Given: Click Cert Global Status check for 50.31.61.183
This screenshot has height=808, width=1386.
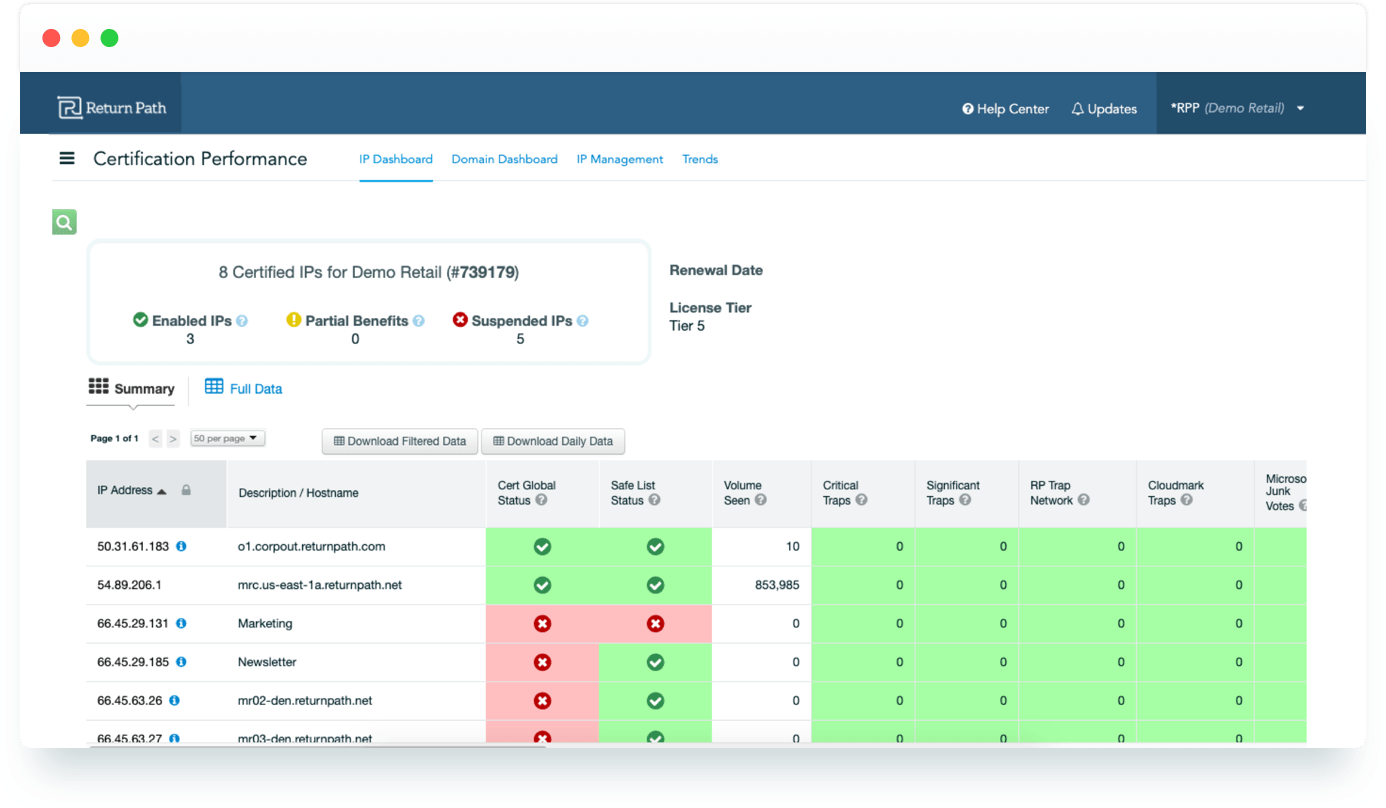Looking at the screenshot, I should click(542, 547).
